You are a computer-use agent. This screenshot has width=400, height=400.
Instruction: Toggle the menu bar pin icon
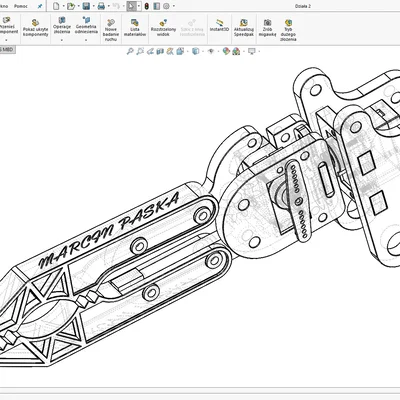tap(40, 6)
